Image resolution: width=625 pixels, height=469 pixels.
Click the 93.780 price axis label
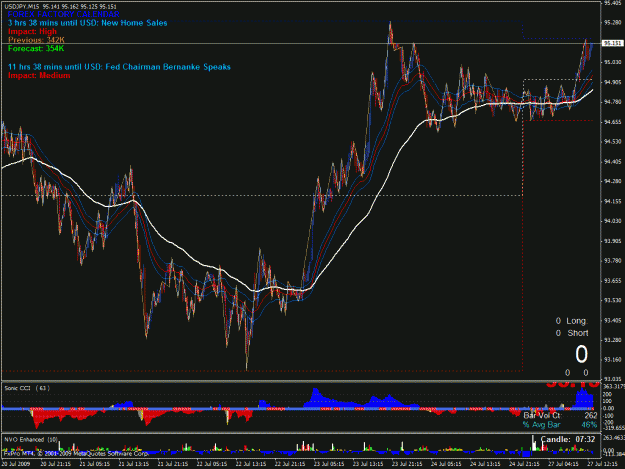[613, 261]
